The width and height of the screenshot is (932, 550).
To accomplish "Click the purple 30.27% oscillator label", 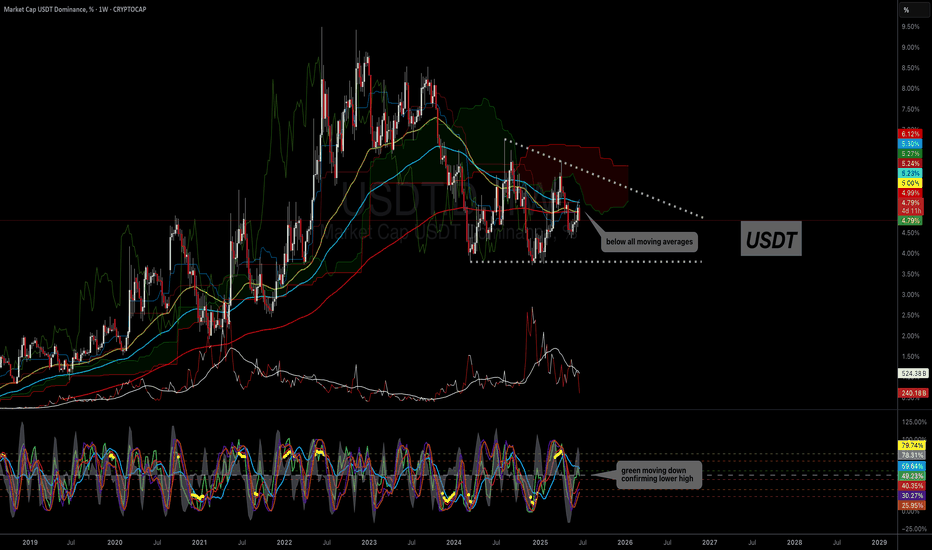I will pyautogui.click(x=912, y=495).
